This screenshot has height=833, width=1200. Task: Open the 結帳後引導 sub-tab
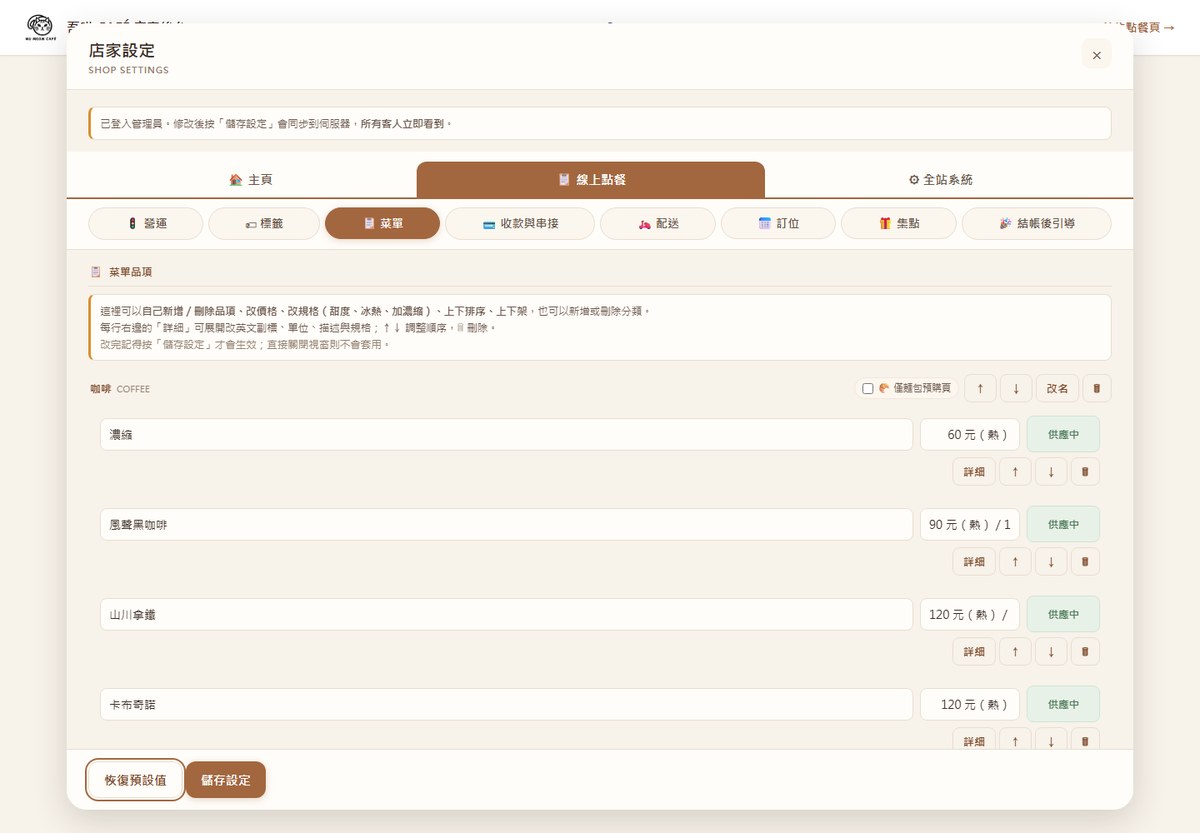pyautogui.click(x=1036, y=224)
